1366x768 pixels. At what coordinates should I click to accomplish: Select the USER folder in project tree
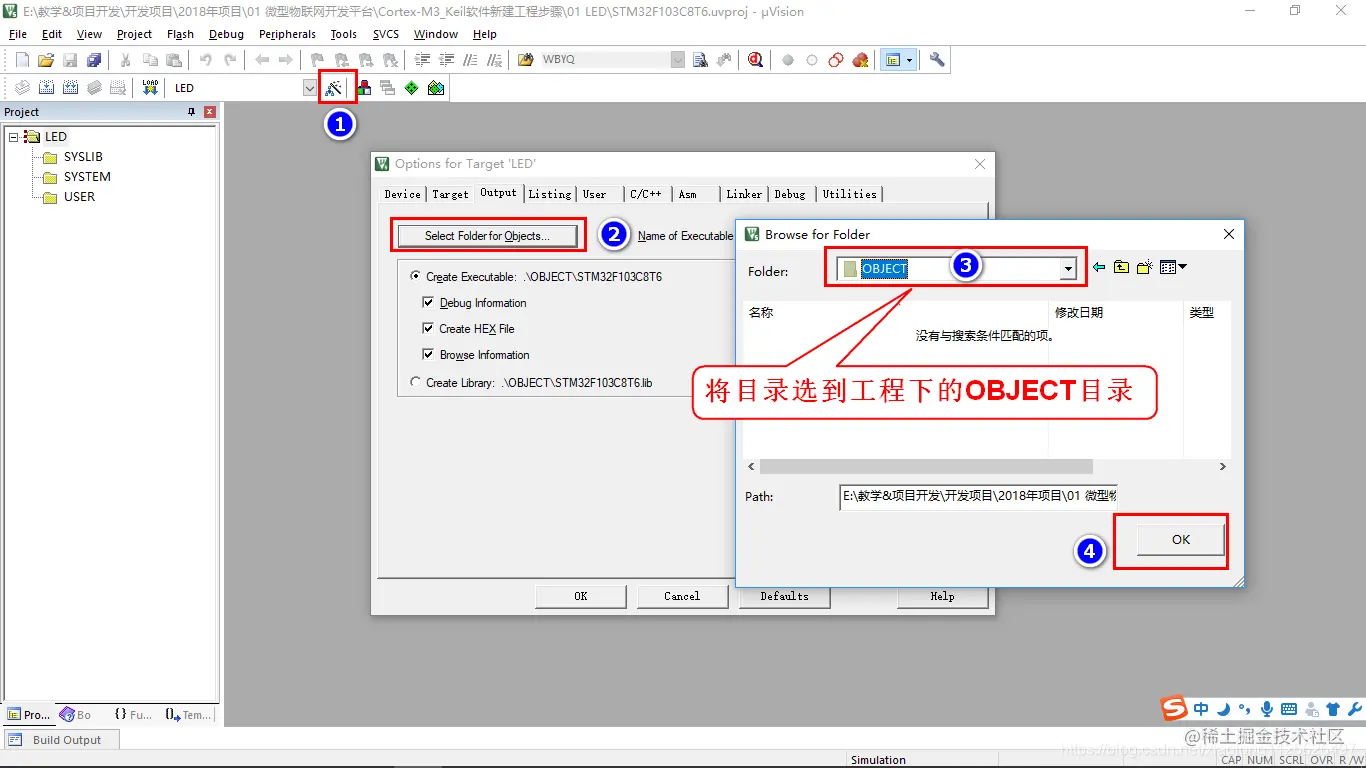[79, 197]
